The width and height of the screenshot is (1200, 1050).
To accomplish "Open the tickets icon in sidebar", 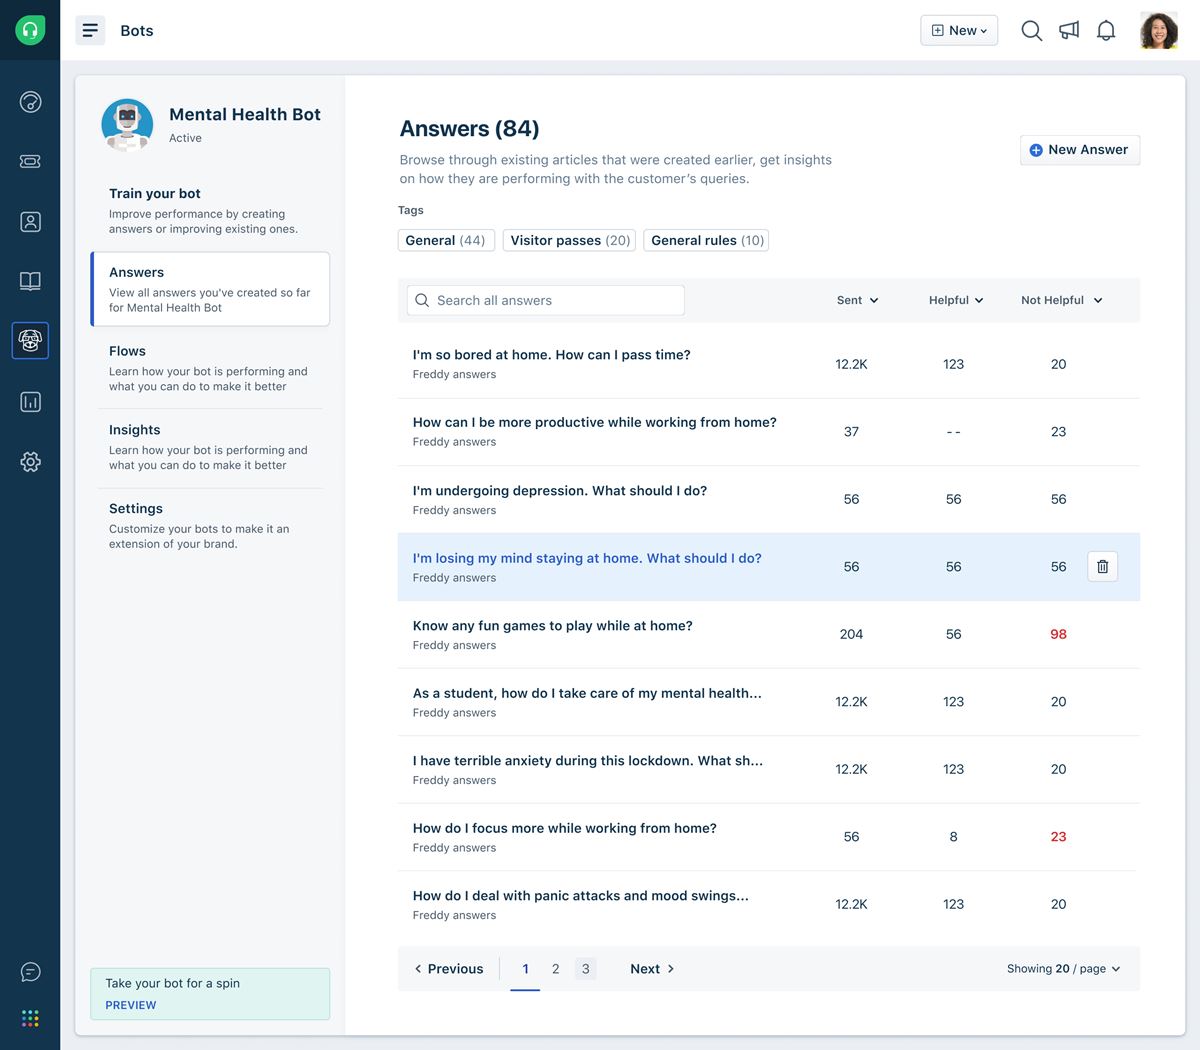I will pos(30,161).
